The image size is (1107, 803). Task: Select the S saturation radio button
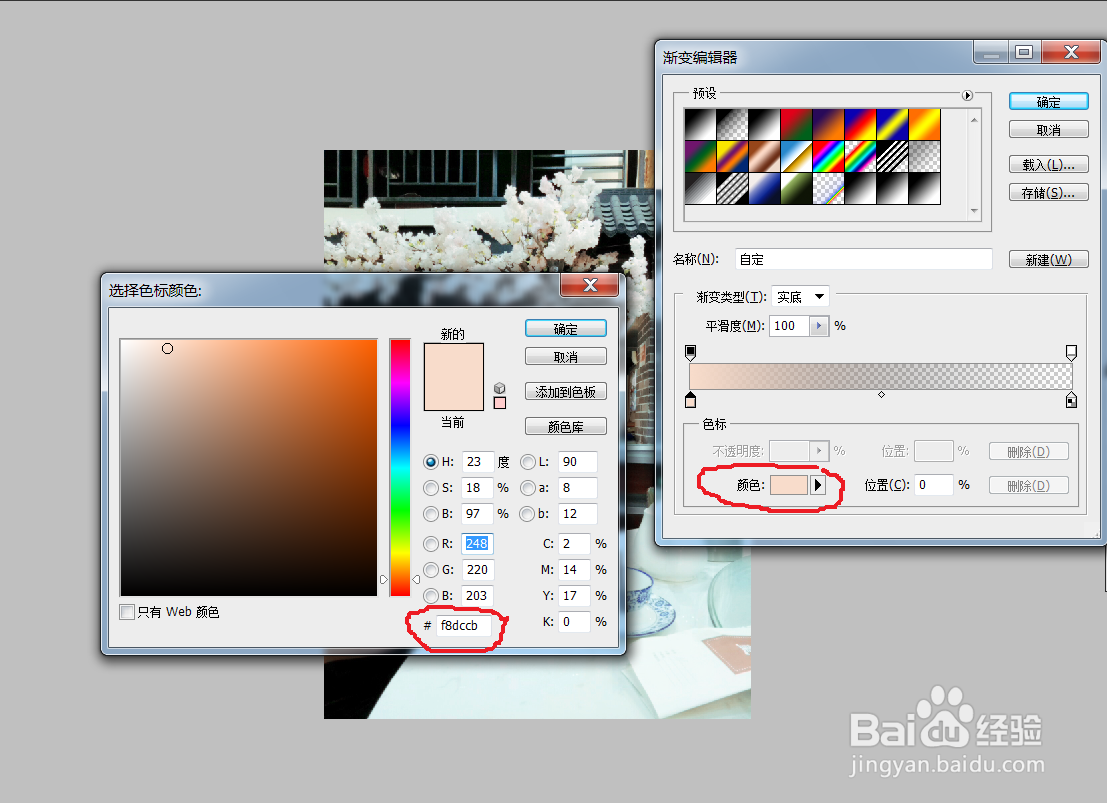click(431, 488)
